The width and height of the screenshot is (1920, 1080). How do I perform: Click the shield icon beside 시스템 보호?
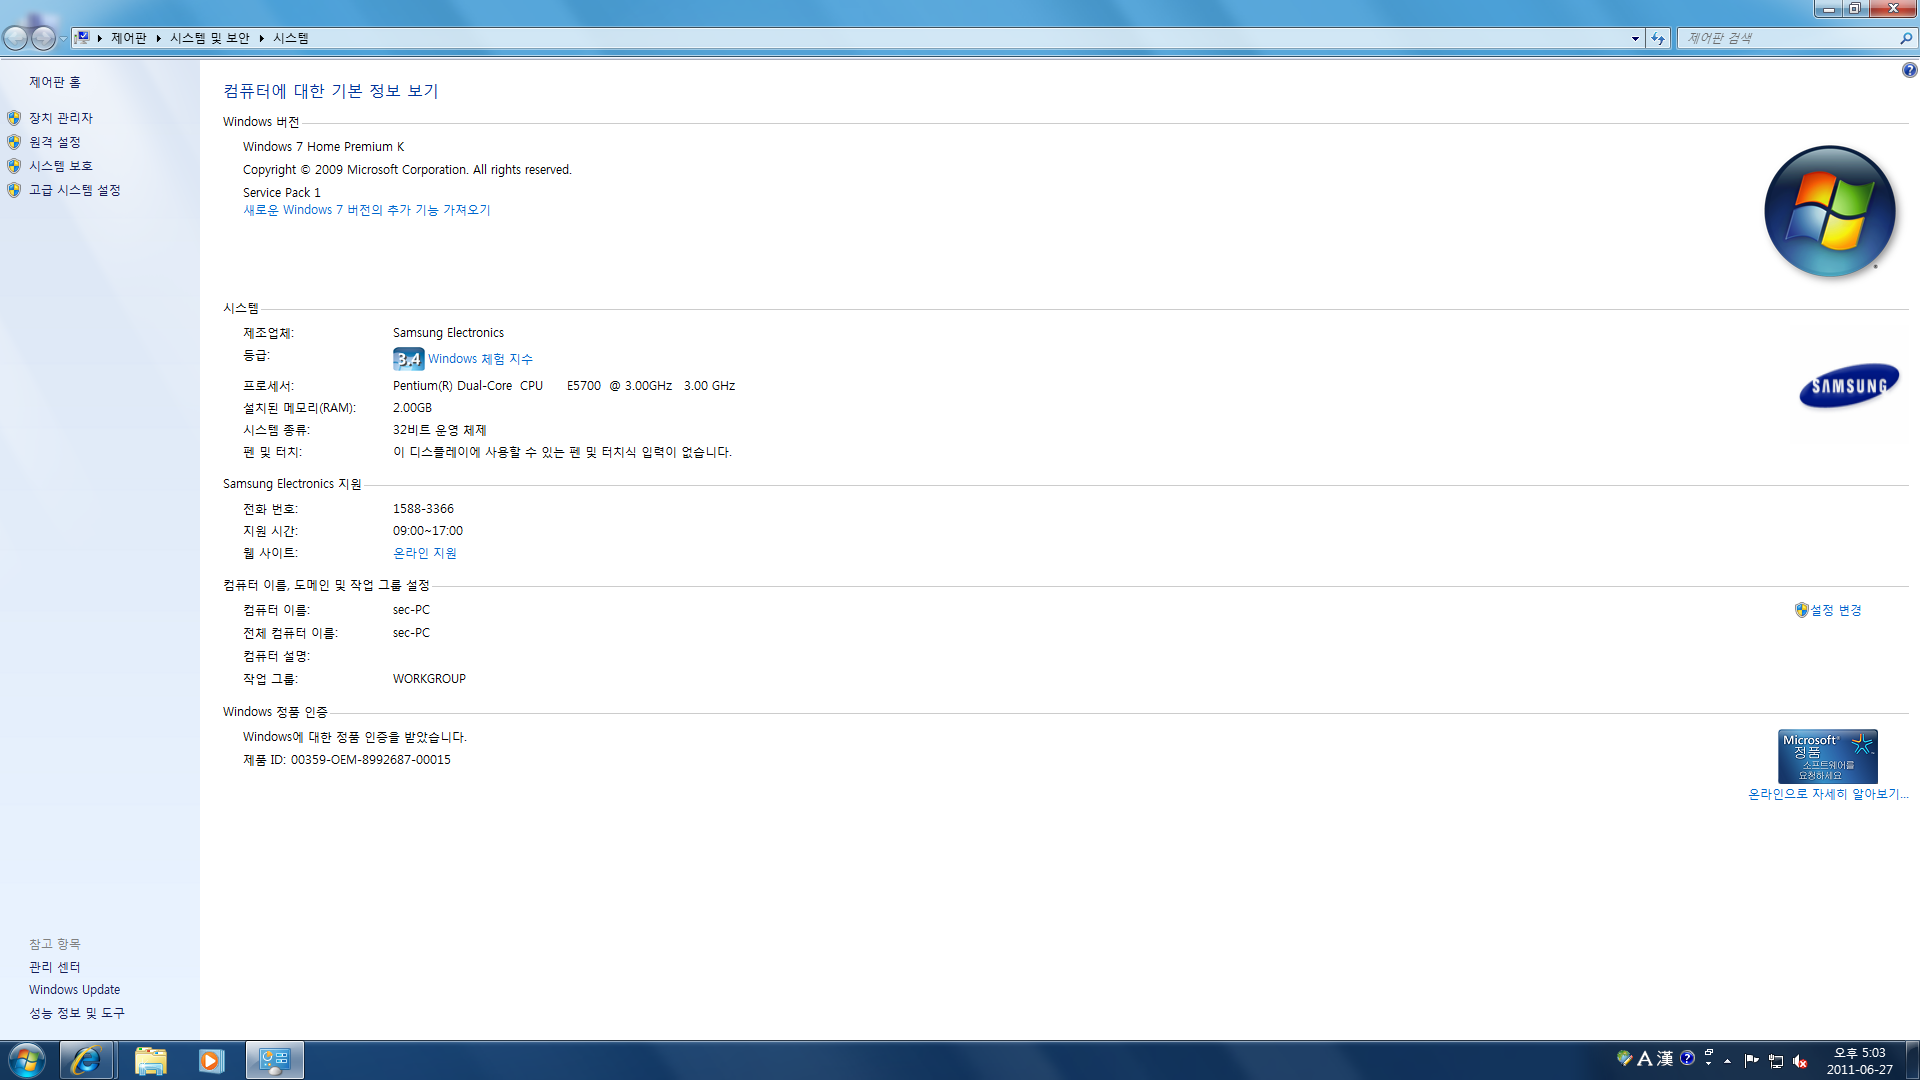click(14, 166)
